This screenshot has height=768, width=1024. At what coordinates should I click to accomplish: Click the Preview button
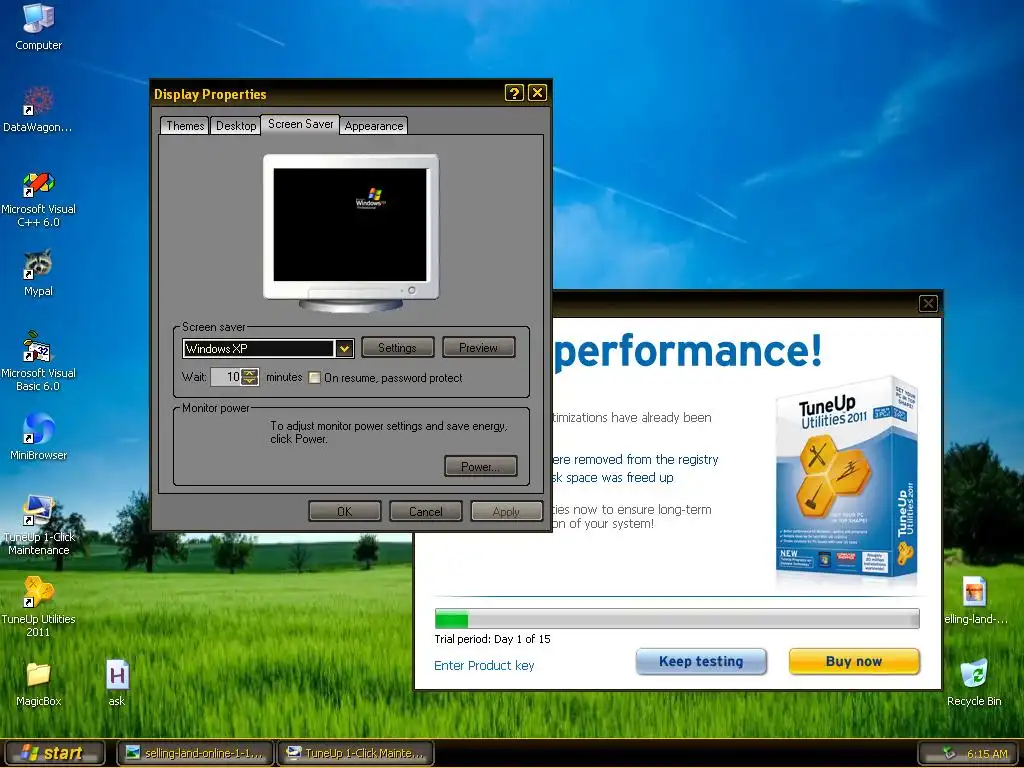pyautogui.click(x=478, y=347)
